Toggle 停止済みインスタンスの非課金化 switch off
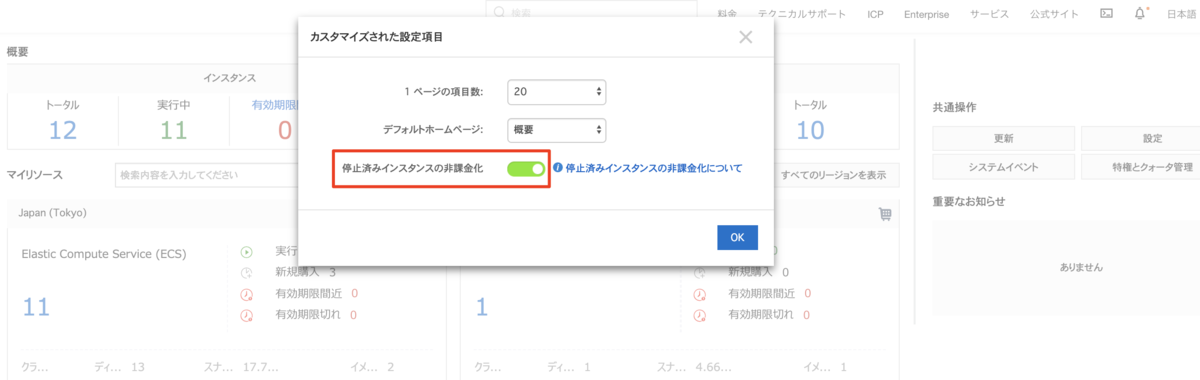Screen dimensions: 1200x380 point(526,169)
